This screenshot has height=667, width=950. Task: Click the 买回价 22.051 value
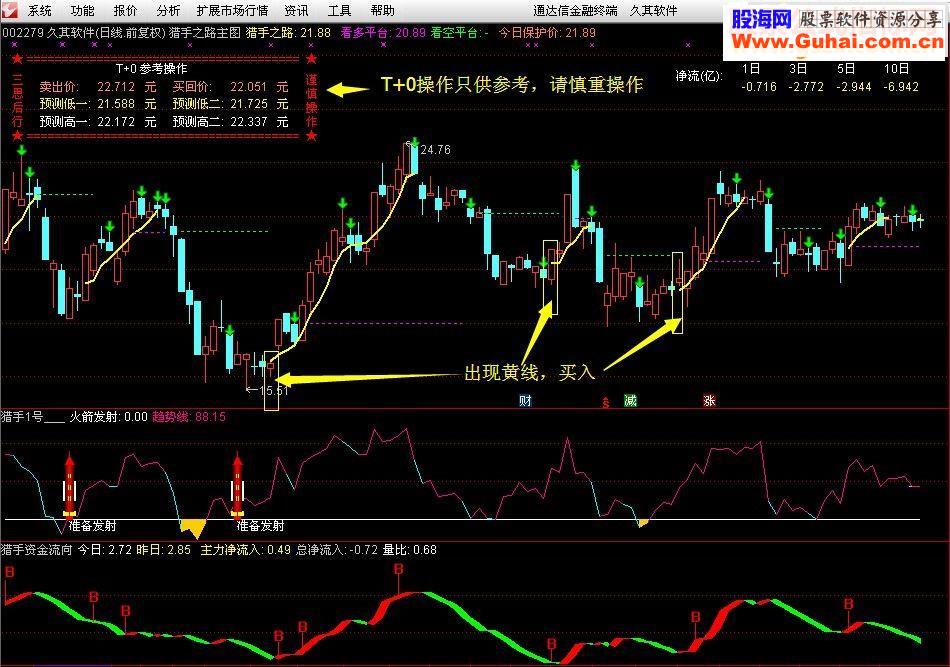248,87
